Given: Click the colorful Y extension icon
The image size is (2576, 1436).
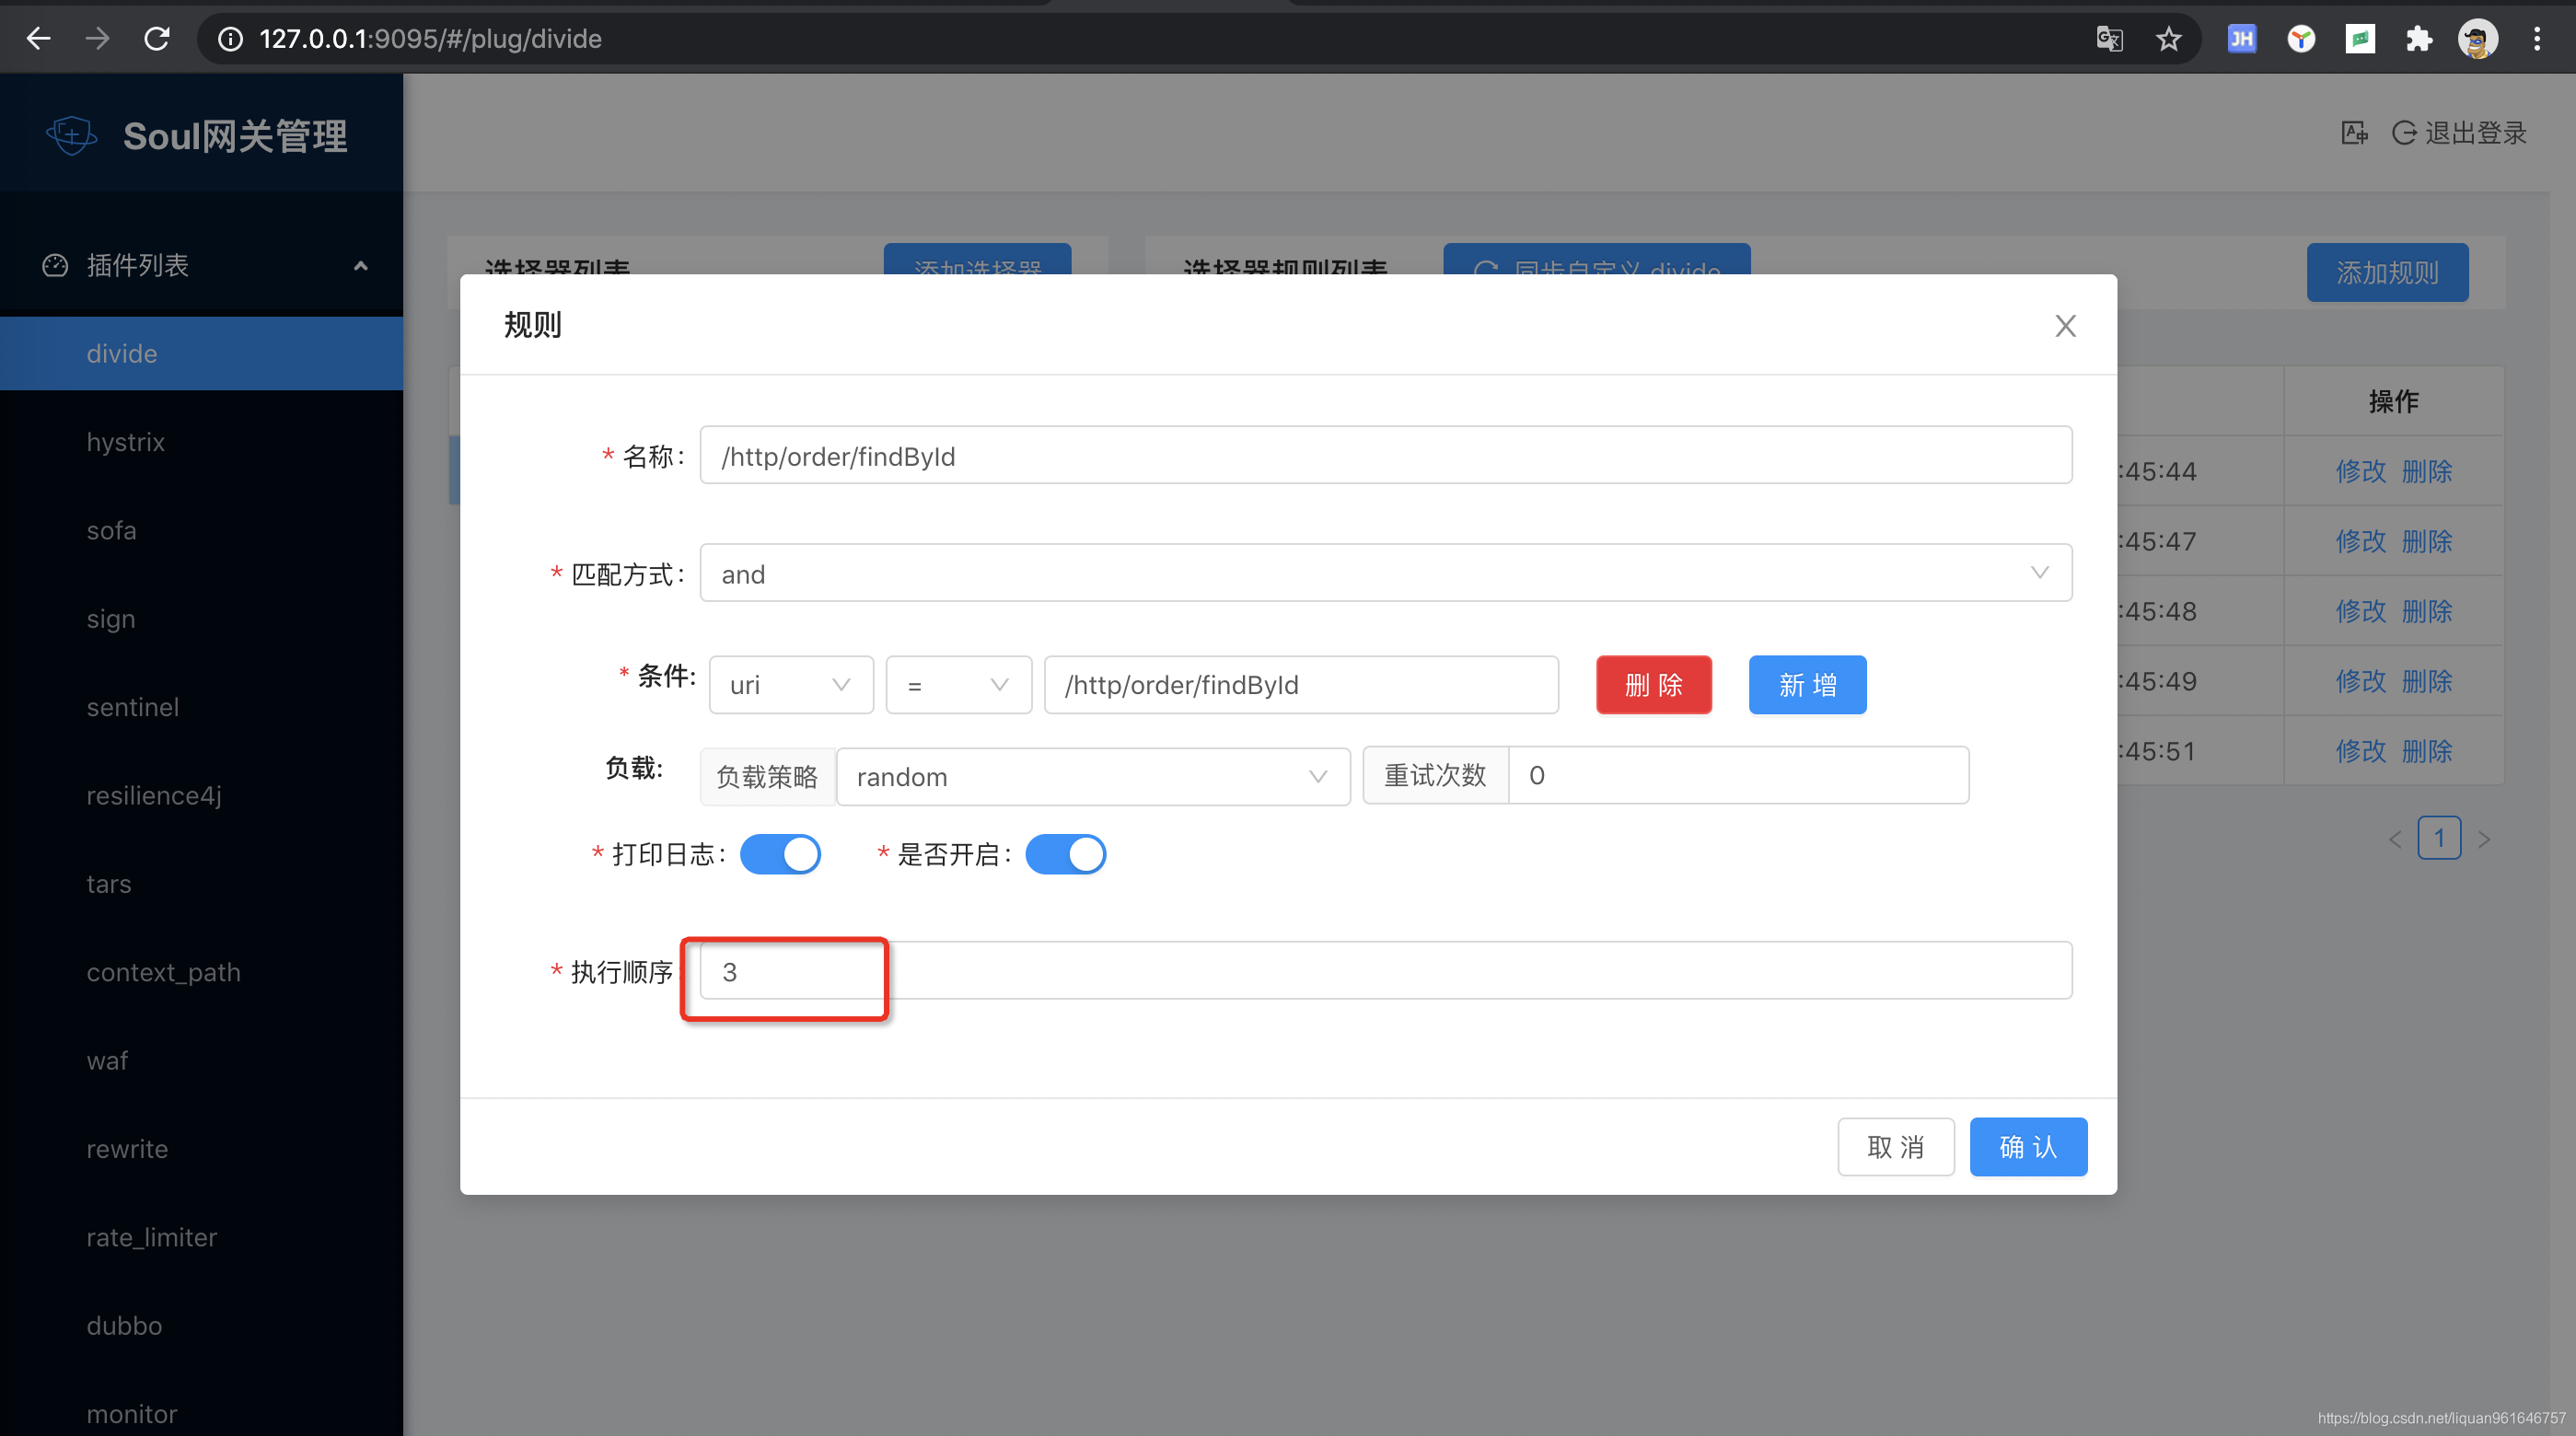Looking at the screenshot, I should click(2301, 39).
